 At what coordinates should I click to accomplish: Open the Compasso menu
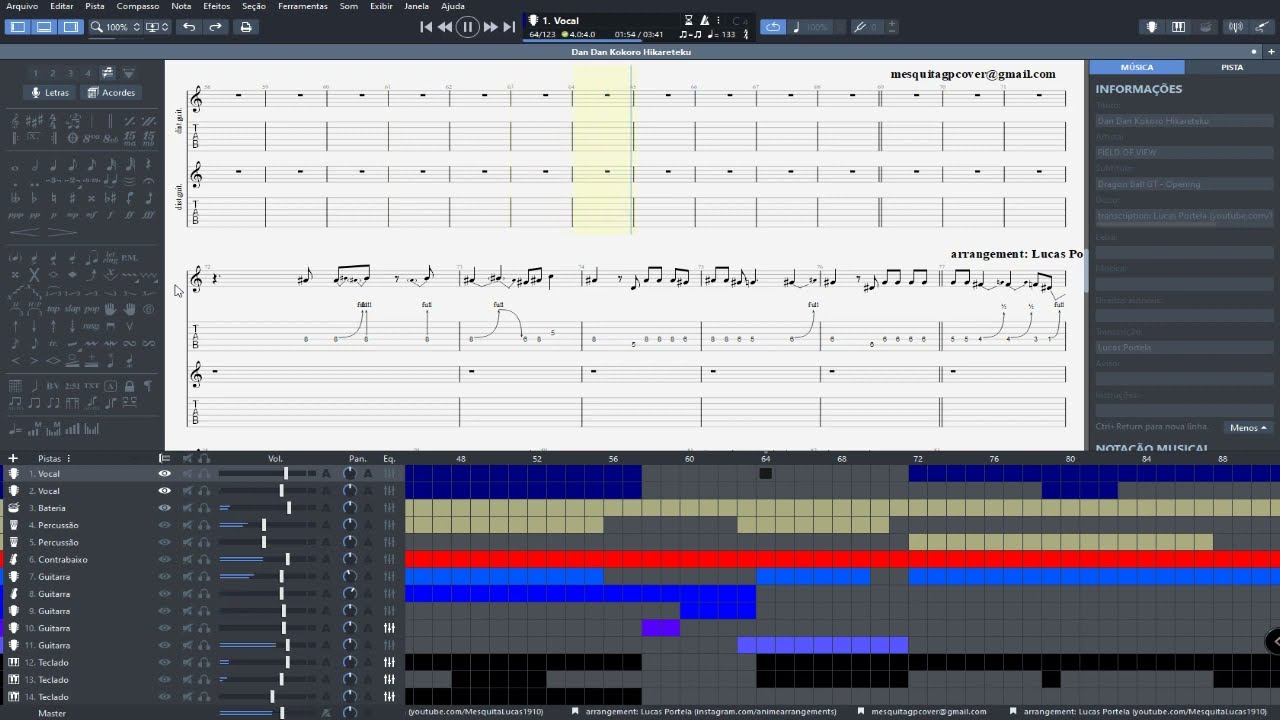[138, 6]
